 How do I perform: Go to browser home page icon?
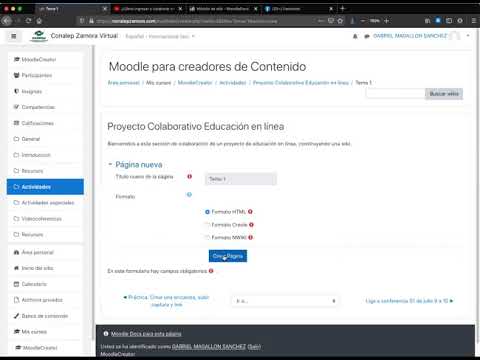39,21
